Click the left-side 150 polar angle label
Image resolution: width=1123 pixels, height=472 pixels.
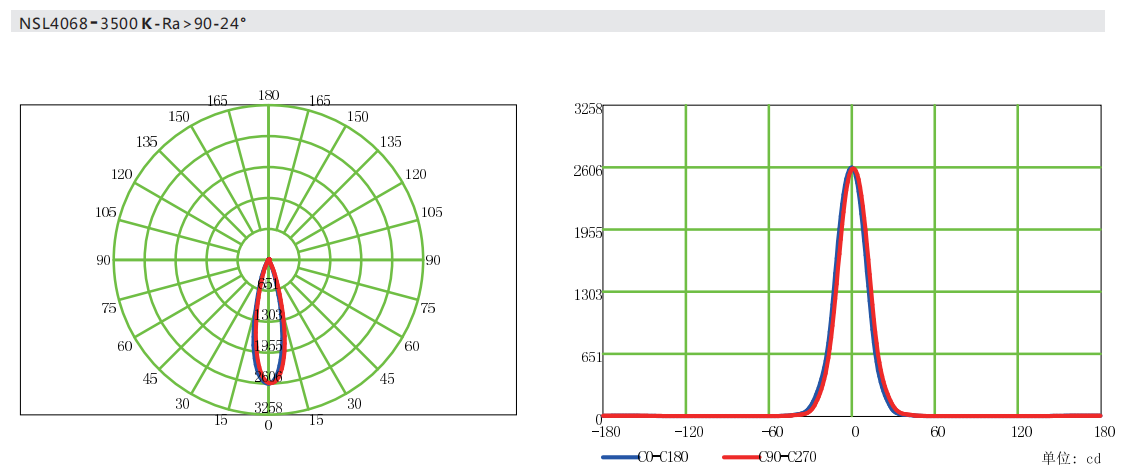point(178,117)
